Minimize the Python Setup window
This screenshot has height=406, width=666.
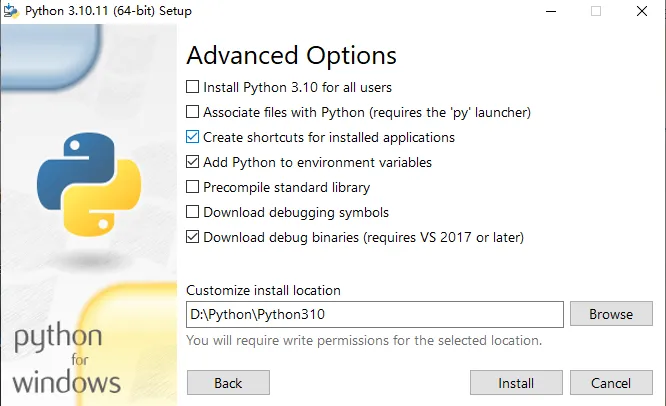550,11
